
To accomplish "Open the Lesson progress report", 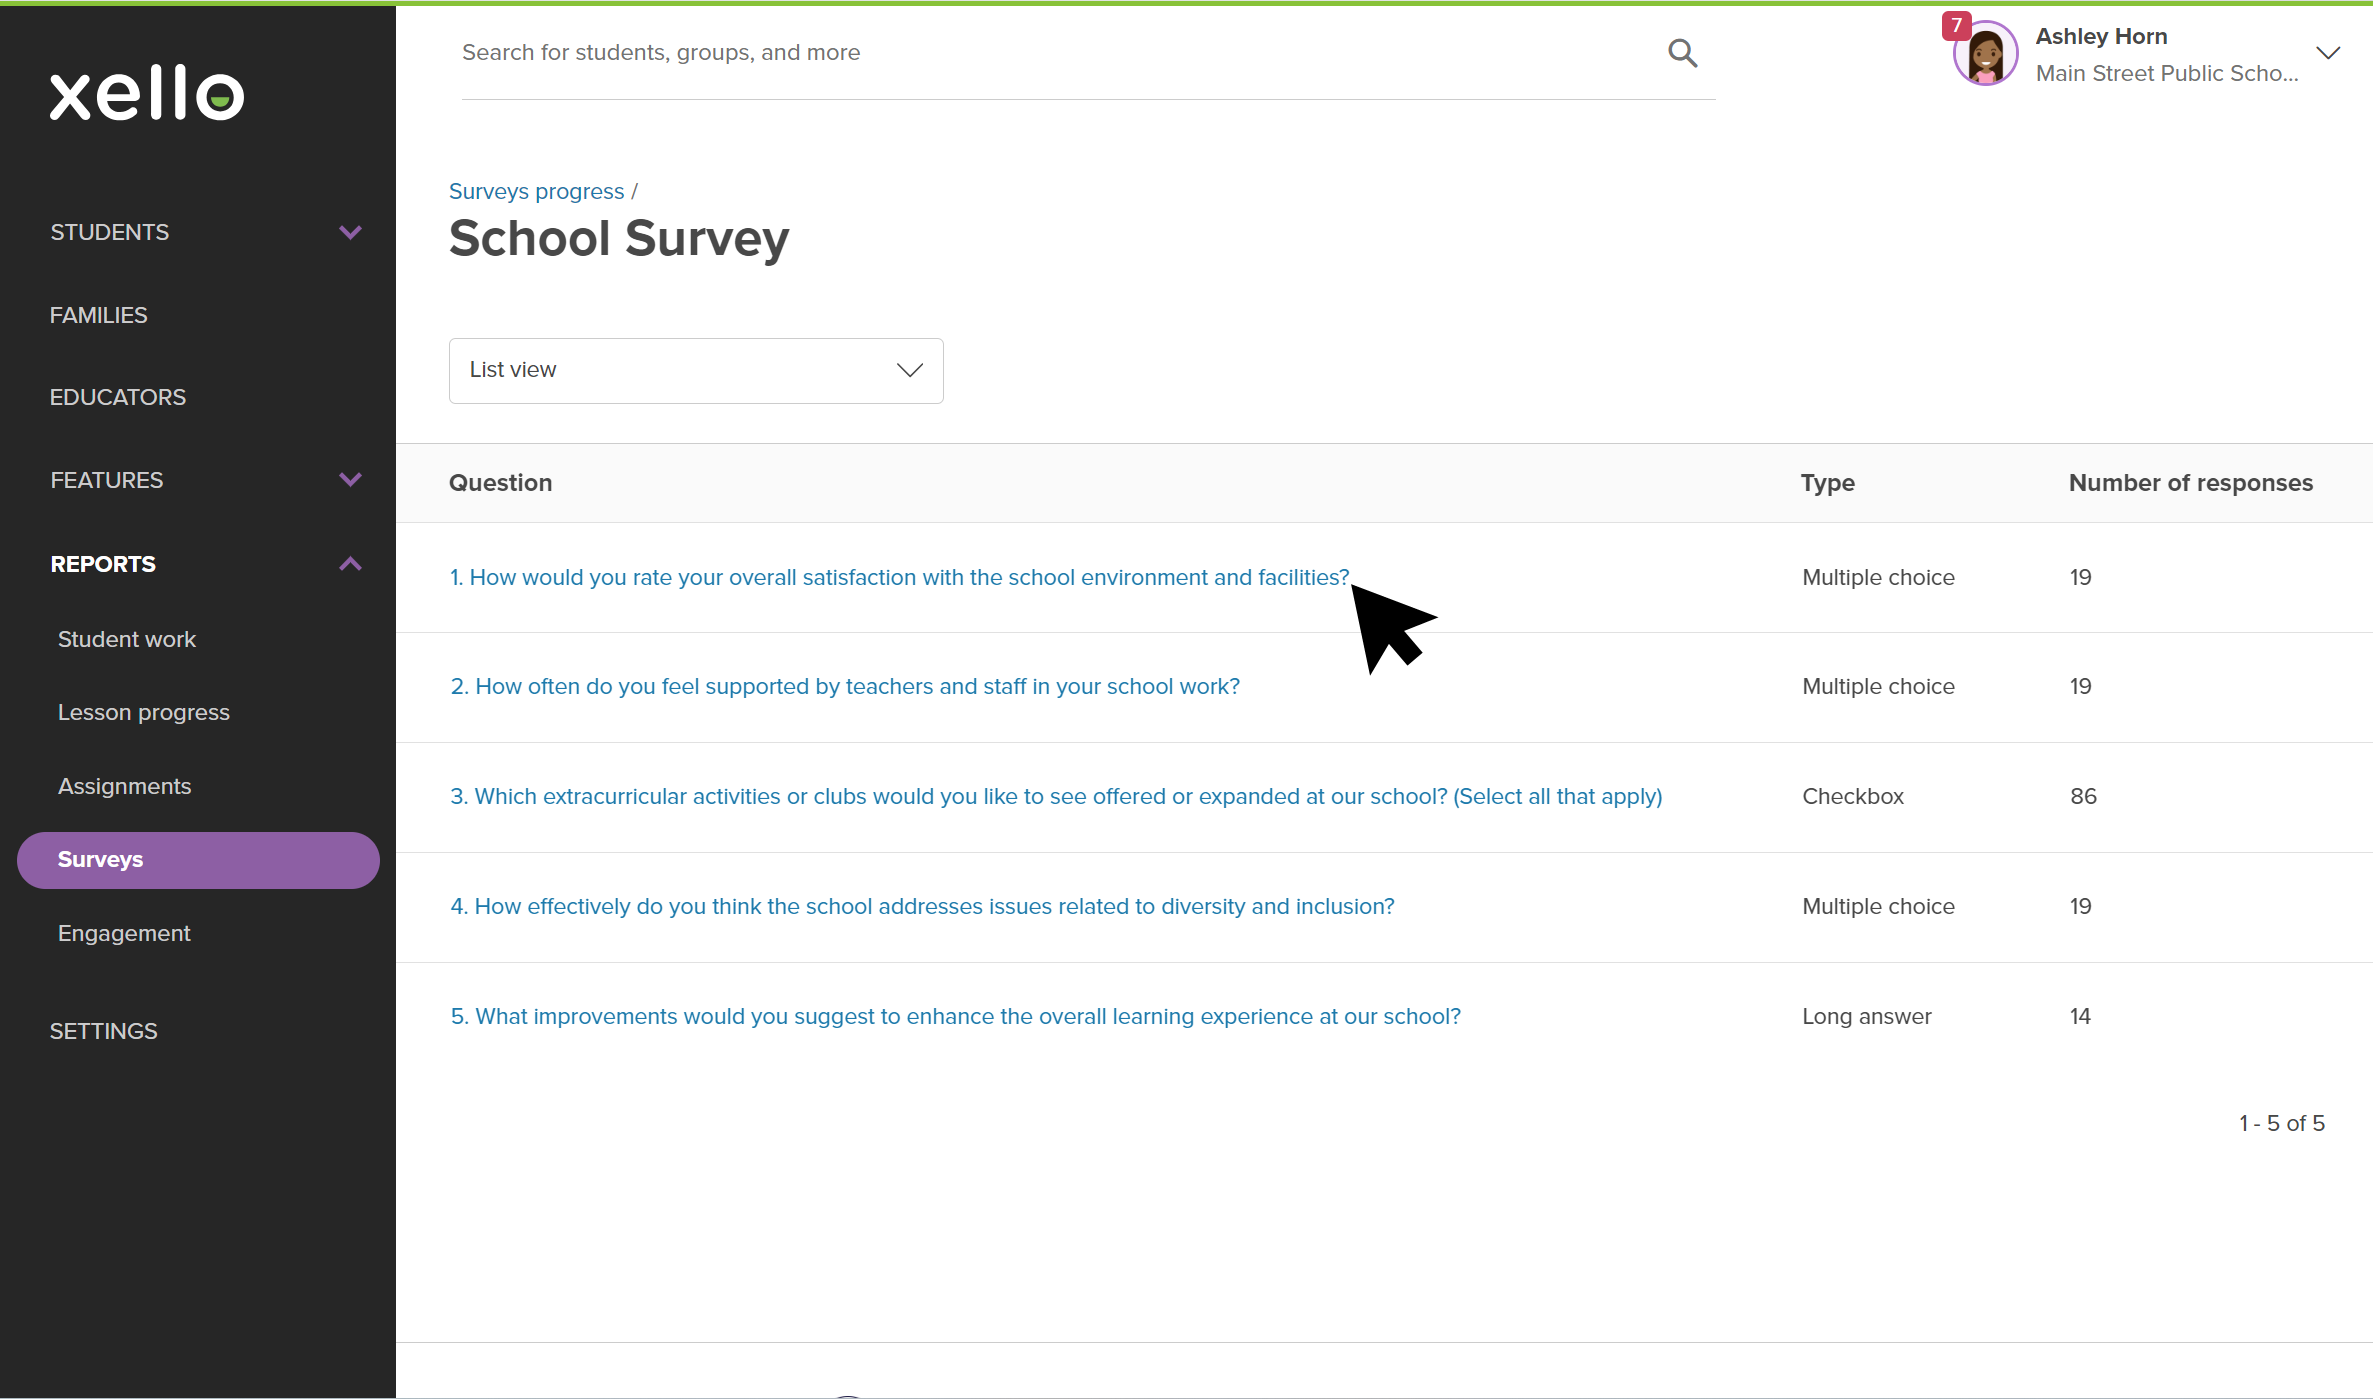I will (x=143, y=712).
